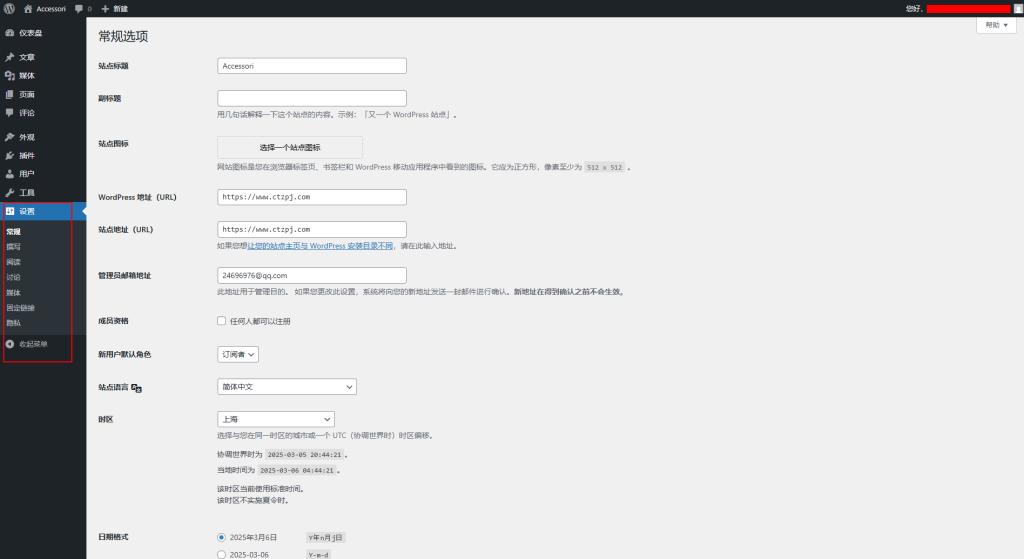The width and height of the screenshot is (1024, 559).
Task: Open the 媒体 settings submenu item
Action: pos(14,293)
